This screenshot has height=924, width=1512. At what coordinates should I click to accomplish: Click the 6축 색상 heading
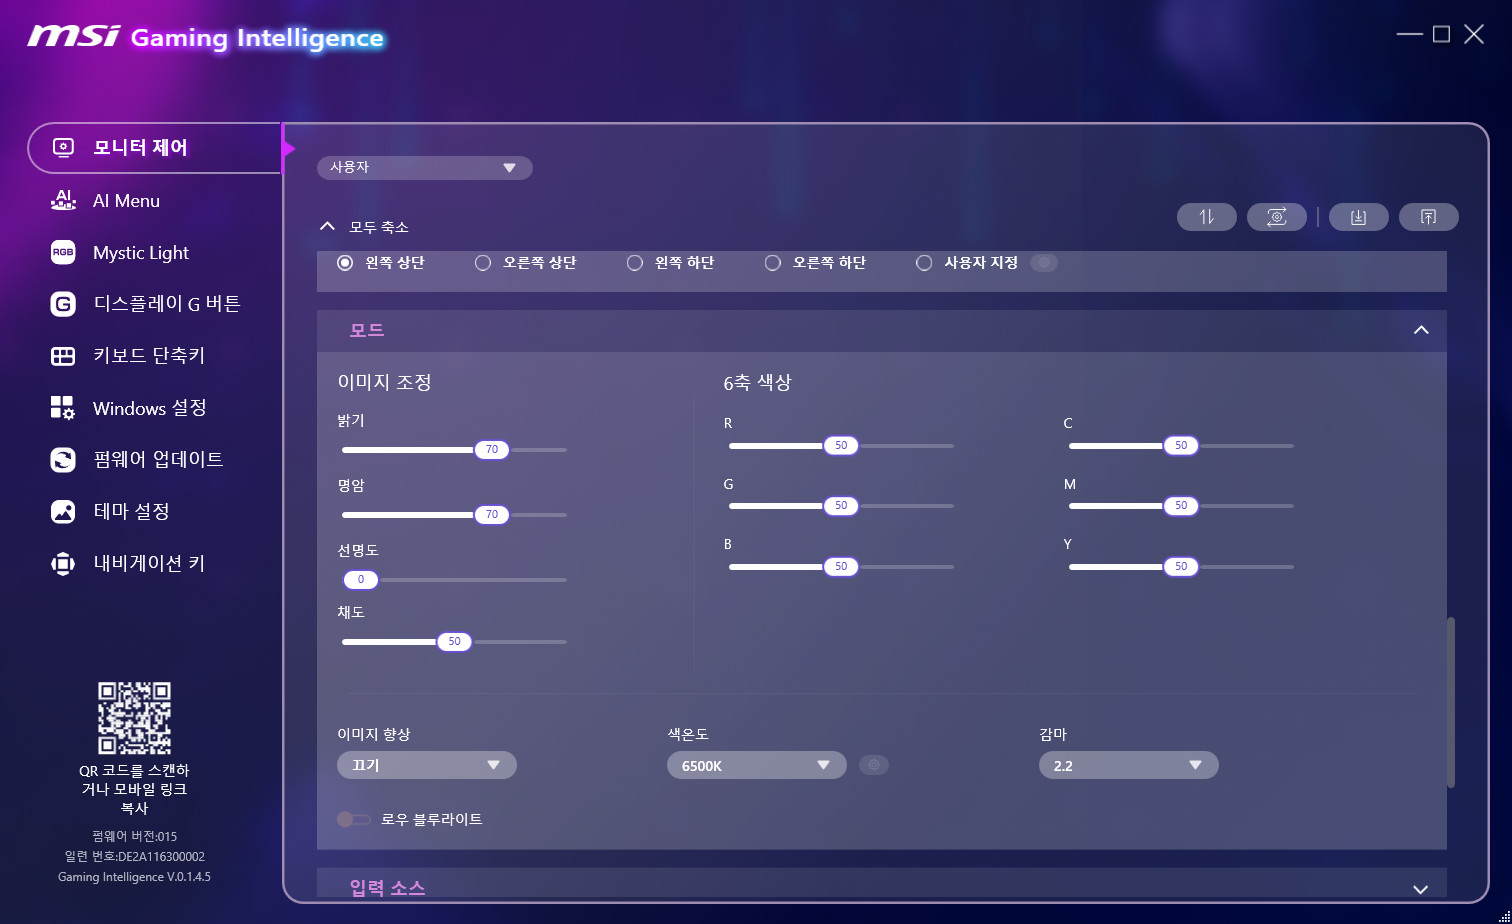pos(757,382)
